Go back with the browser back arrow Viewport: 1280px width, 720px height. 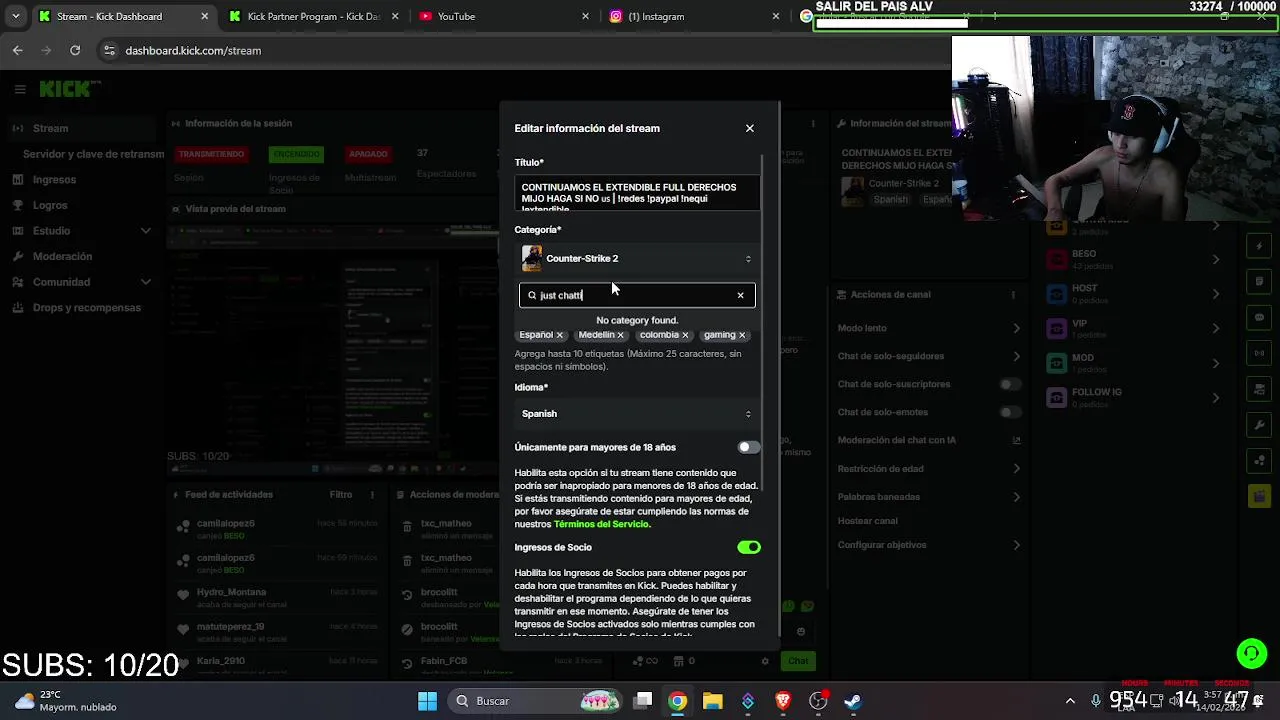[18, 50]
